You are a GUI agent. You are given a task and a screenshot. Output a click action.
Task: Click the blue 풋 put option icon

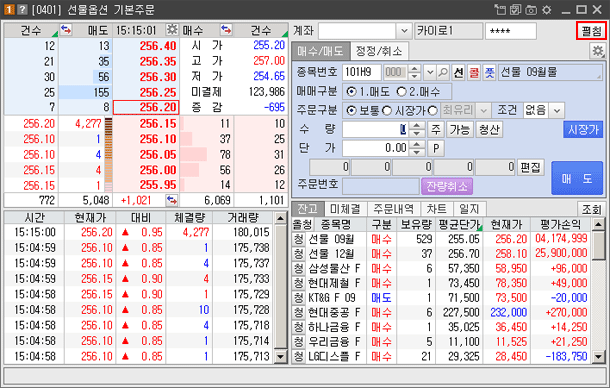tap(489, 72)
